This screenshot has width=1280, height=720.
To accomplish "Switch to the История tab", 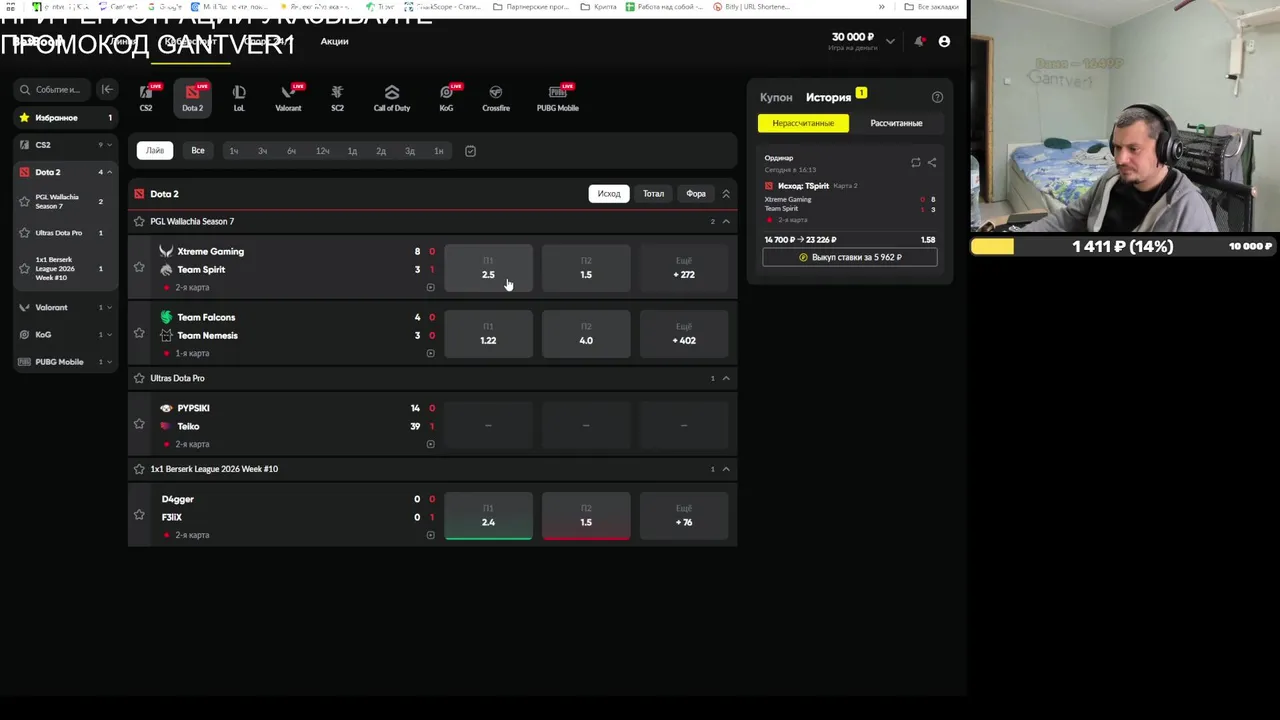I will point(828,97).
